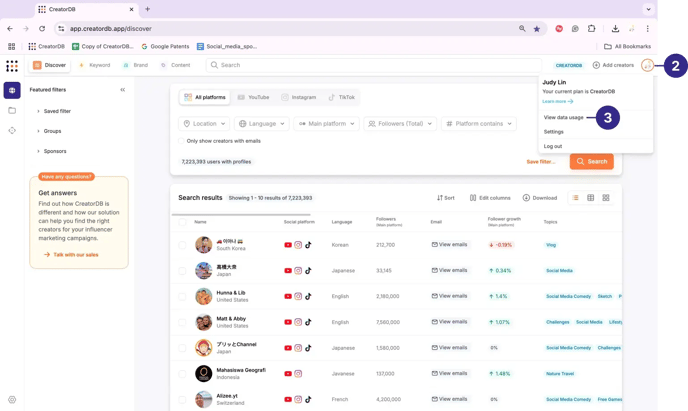Toggle the select-all checkbox in table header
The height and width of the screenshot is (411, 688).
(x=182, y=222)
